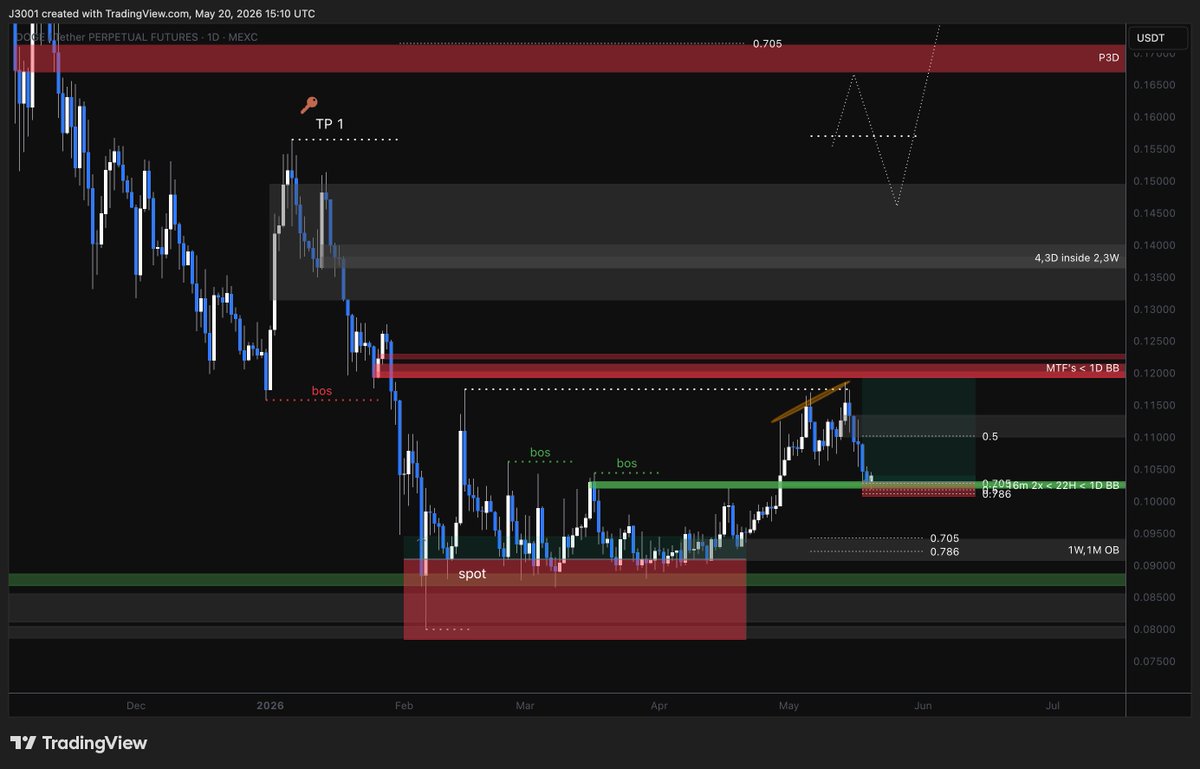Open the USDT currency selector
The width and height of the screenshot is (1200, 769).
[1157, 38]
